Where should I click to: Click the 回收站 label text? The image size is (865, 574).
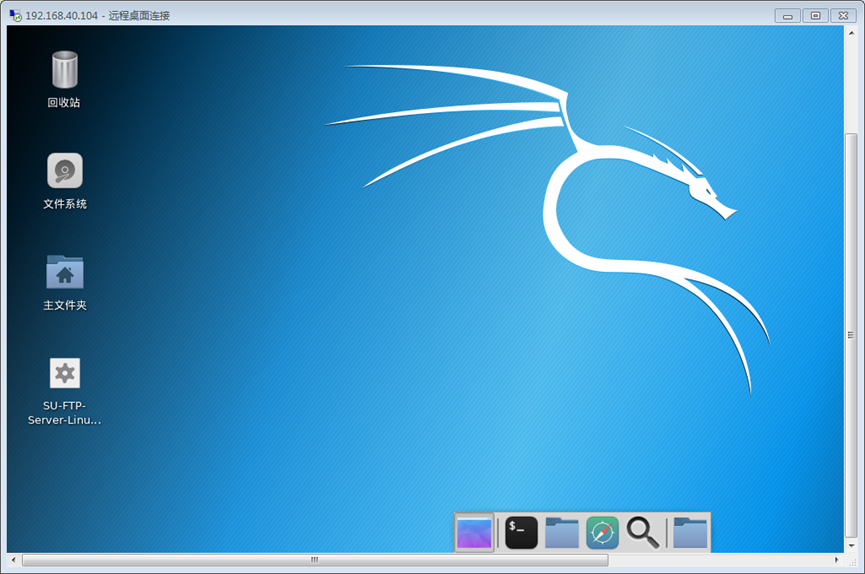[64, 103]
